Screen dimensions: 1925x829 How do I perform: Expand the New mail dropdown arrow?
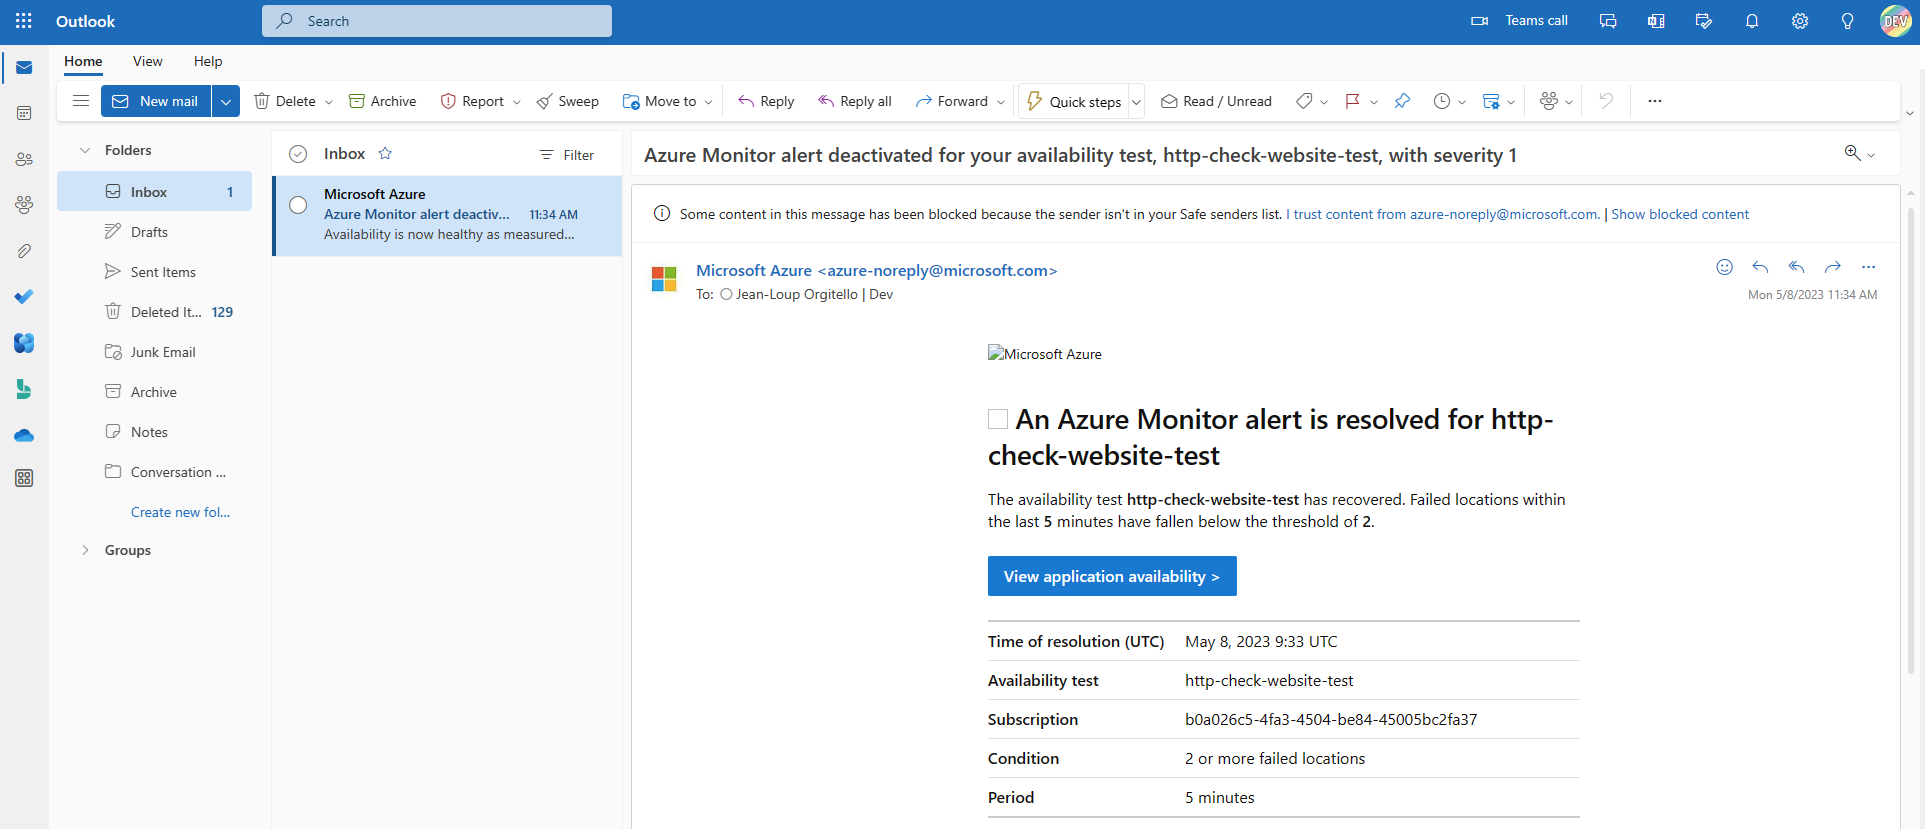[226, 101]
